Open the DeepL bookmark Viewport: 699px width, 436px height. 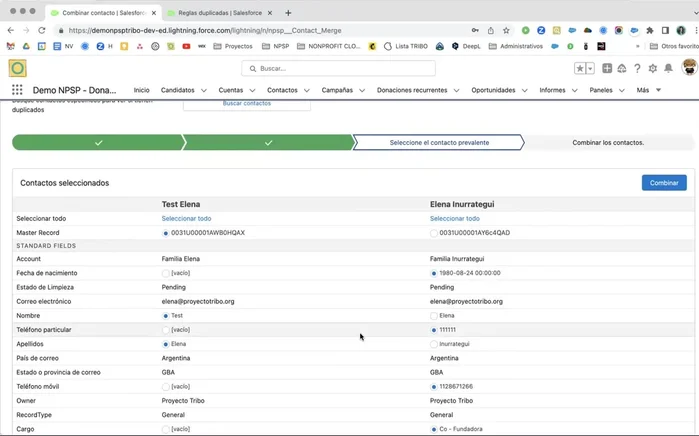(x=466, y=46)
